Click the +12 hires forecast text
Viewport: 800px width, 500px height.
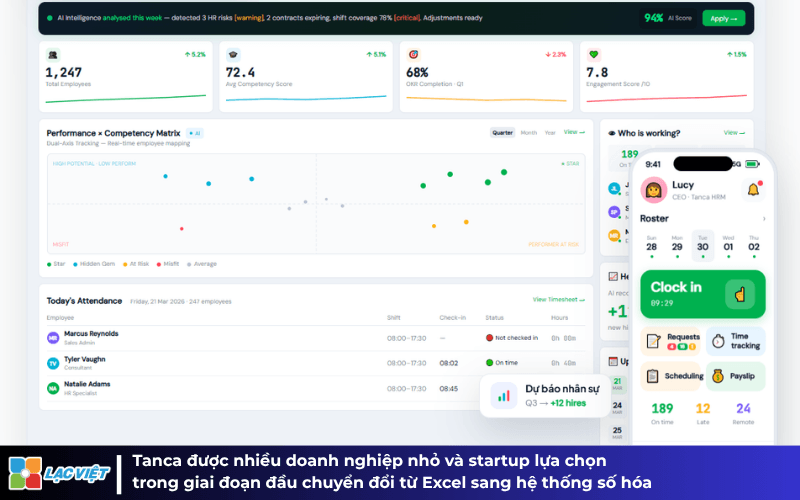pos(568,403)
